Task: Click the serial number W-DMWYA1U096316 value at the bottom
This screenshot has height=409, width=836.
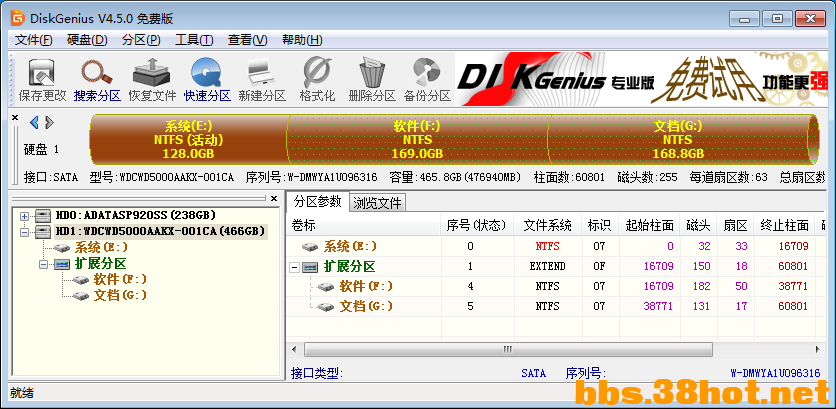Action: 775,373
